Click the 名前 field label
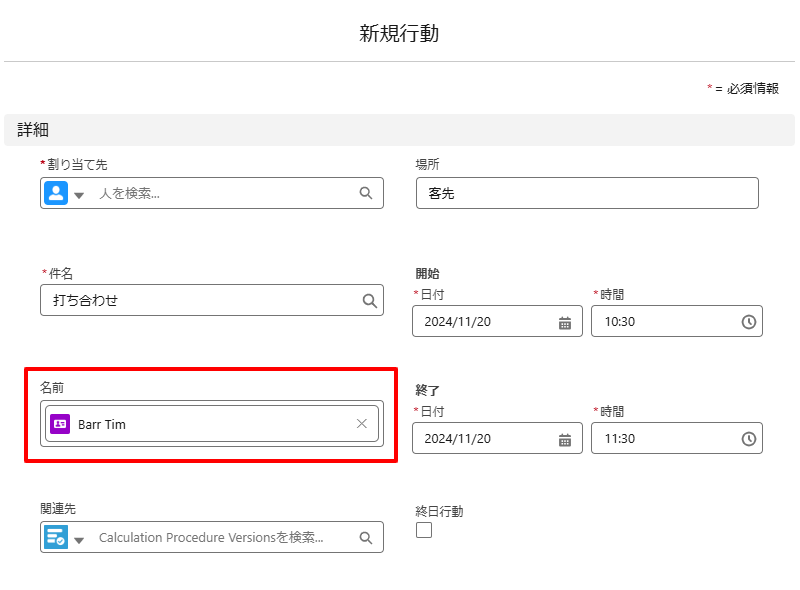800x590 pixels. pos(52,388)
